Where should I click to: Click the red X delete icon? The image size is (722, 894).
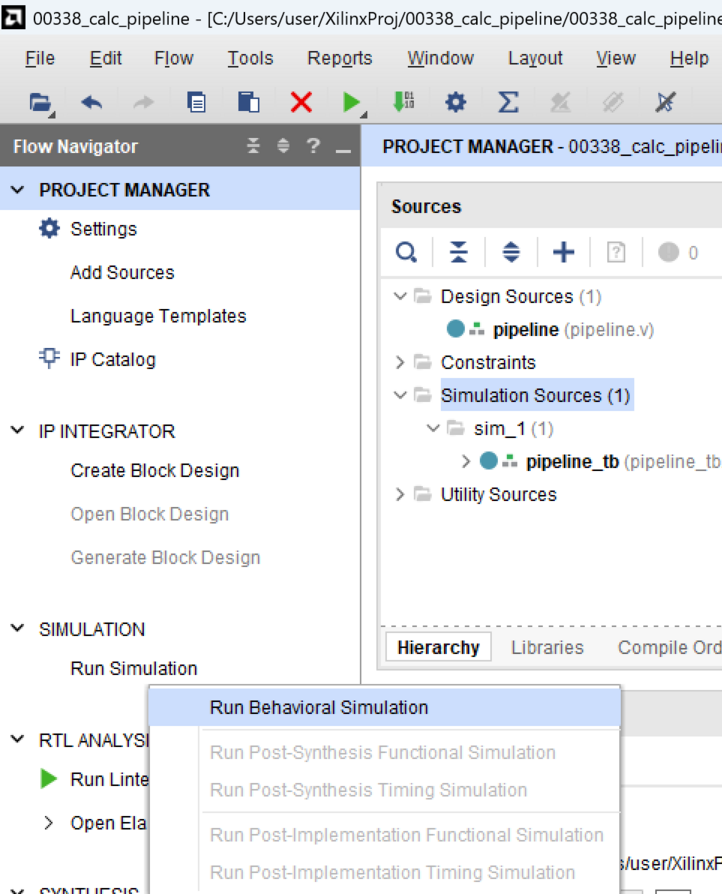(301, 103)
